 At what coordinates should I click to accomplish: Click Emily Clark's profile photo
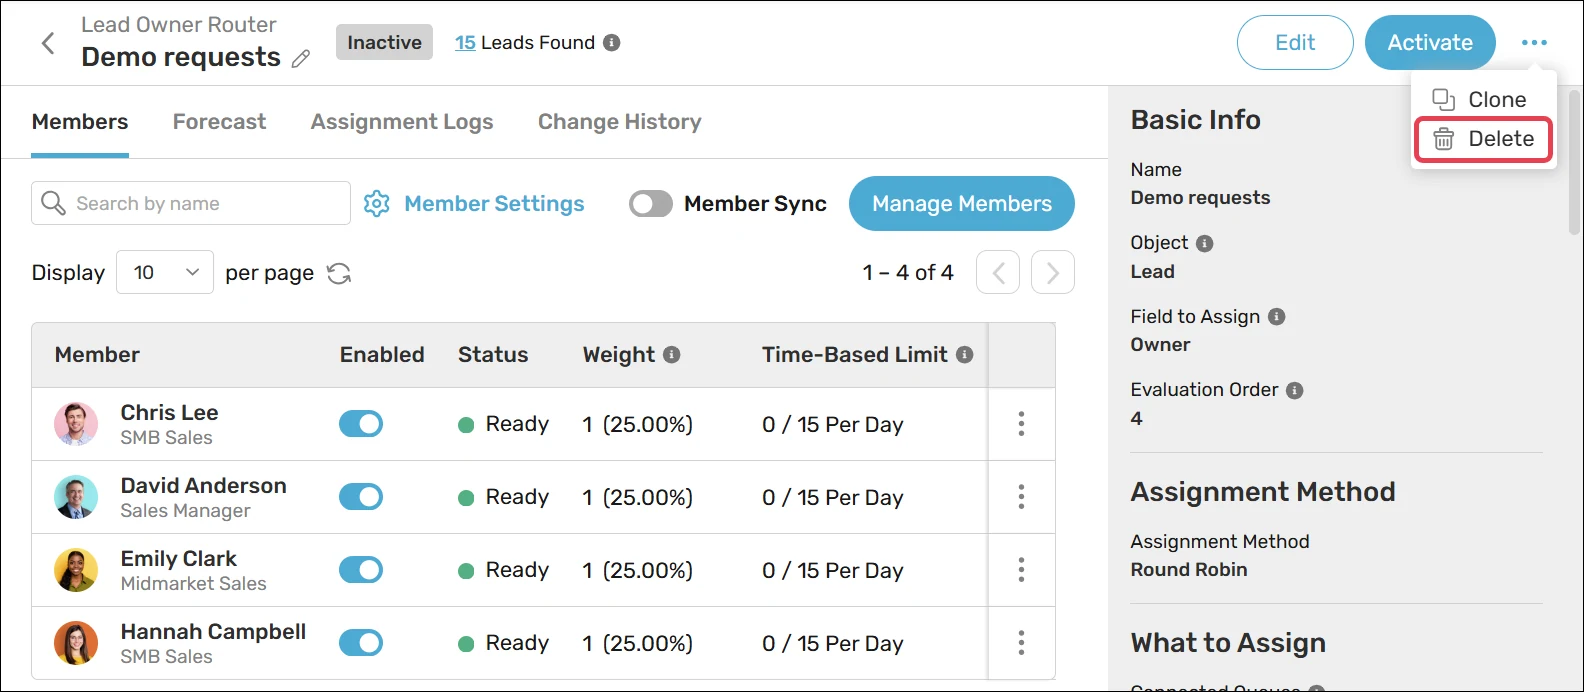76,570
